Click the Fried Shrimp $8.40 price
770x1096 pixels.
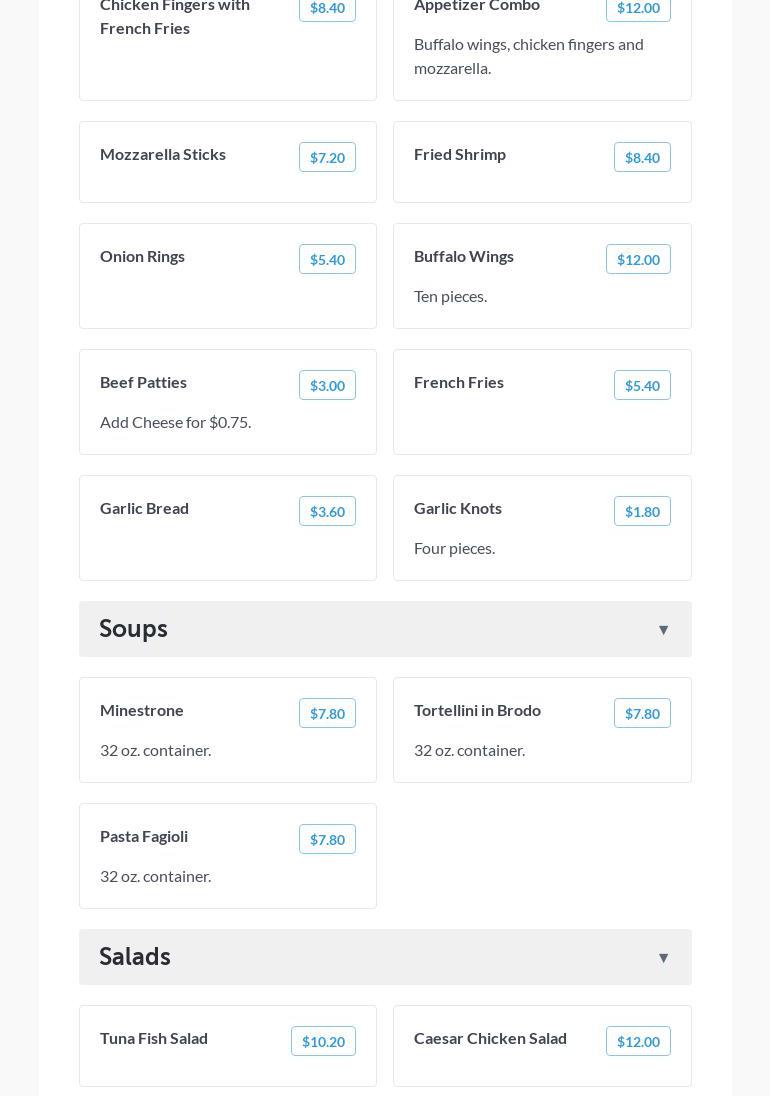click(642, 158)
